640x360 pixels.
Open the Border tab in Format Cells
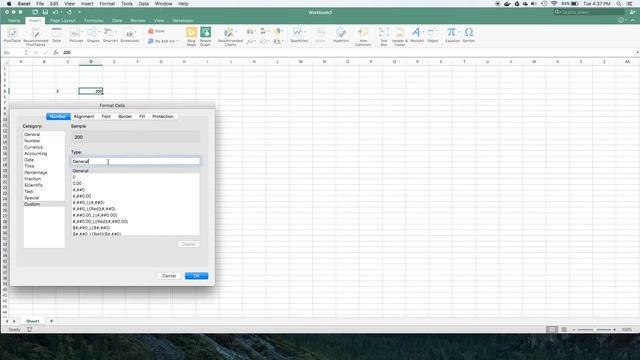pyautogui.click(x=125, y=116)
